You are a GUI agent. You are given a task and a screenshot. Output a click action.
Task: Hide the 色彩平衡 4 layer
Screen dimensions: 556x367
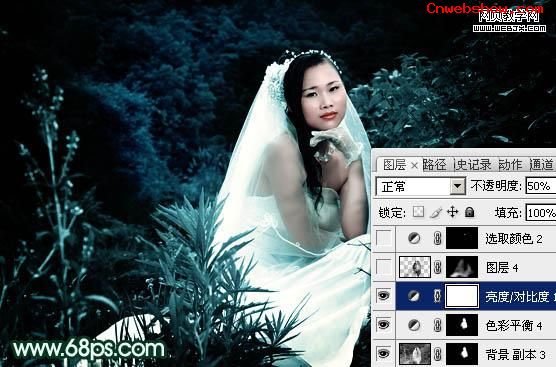384,325
